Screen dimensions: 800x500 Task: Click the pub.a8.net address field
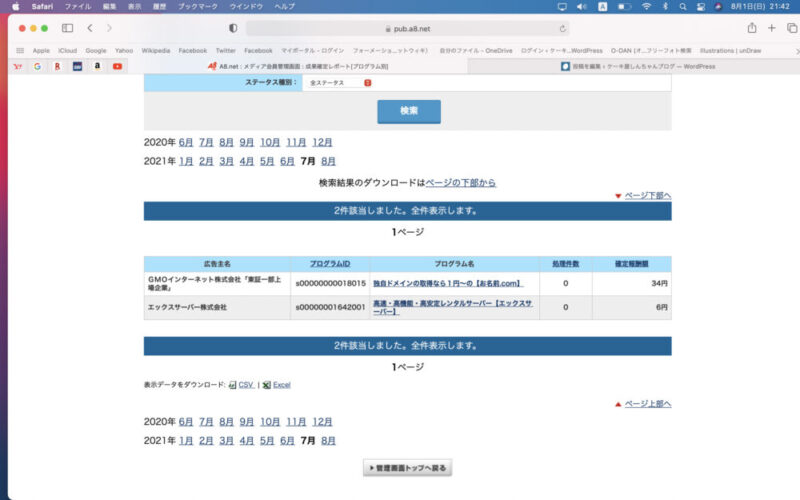[407, 29]
